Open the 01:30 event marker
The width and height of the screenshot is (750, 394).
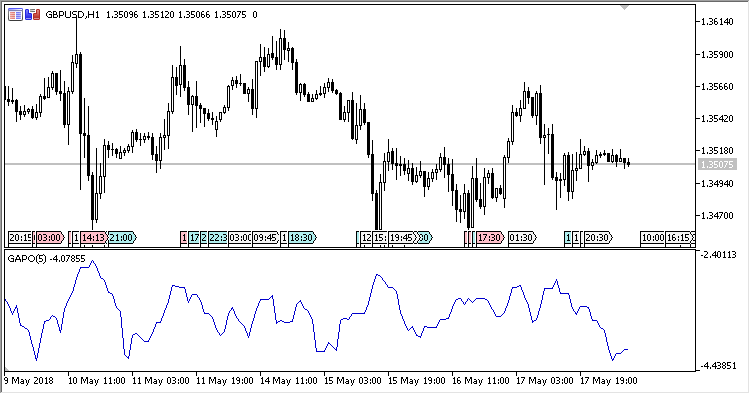[522, 238]
